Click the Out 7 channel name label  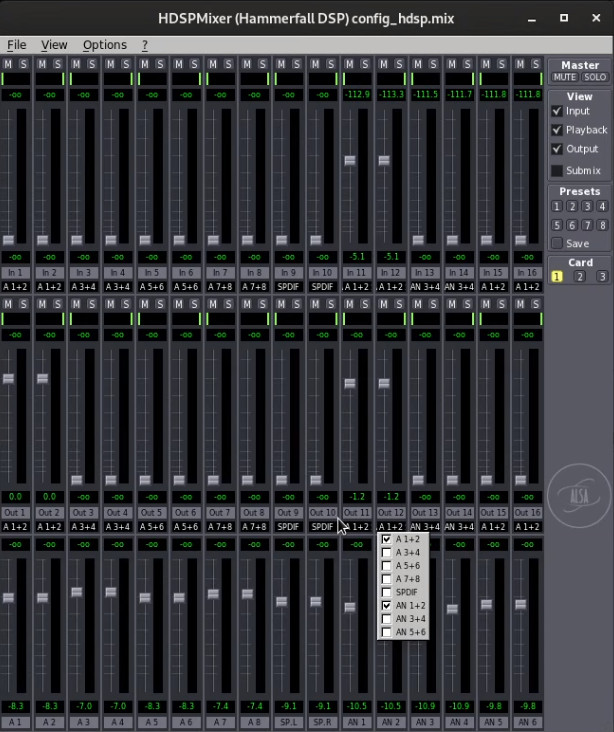(219, 512)
